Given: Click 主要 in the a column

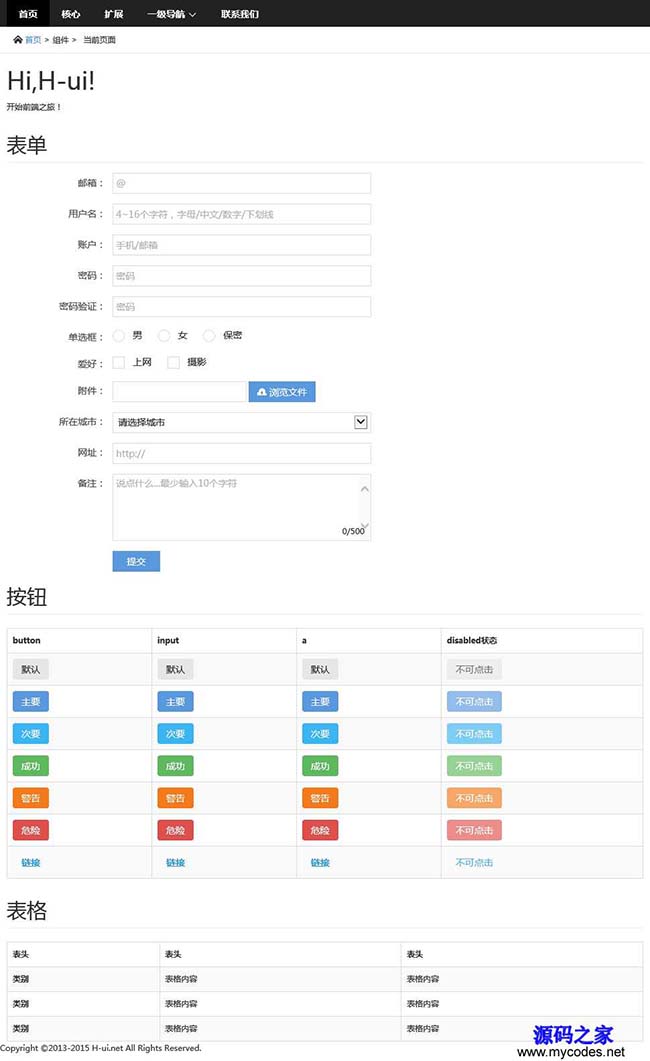Looking at the screenshot, I should point(320,702).
